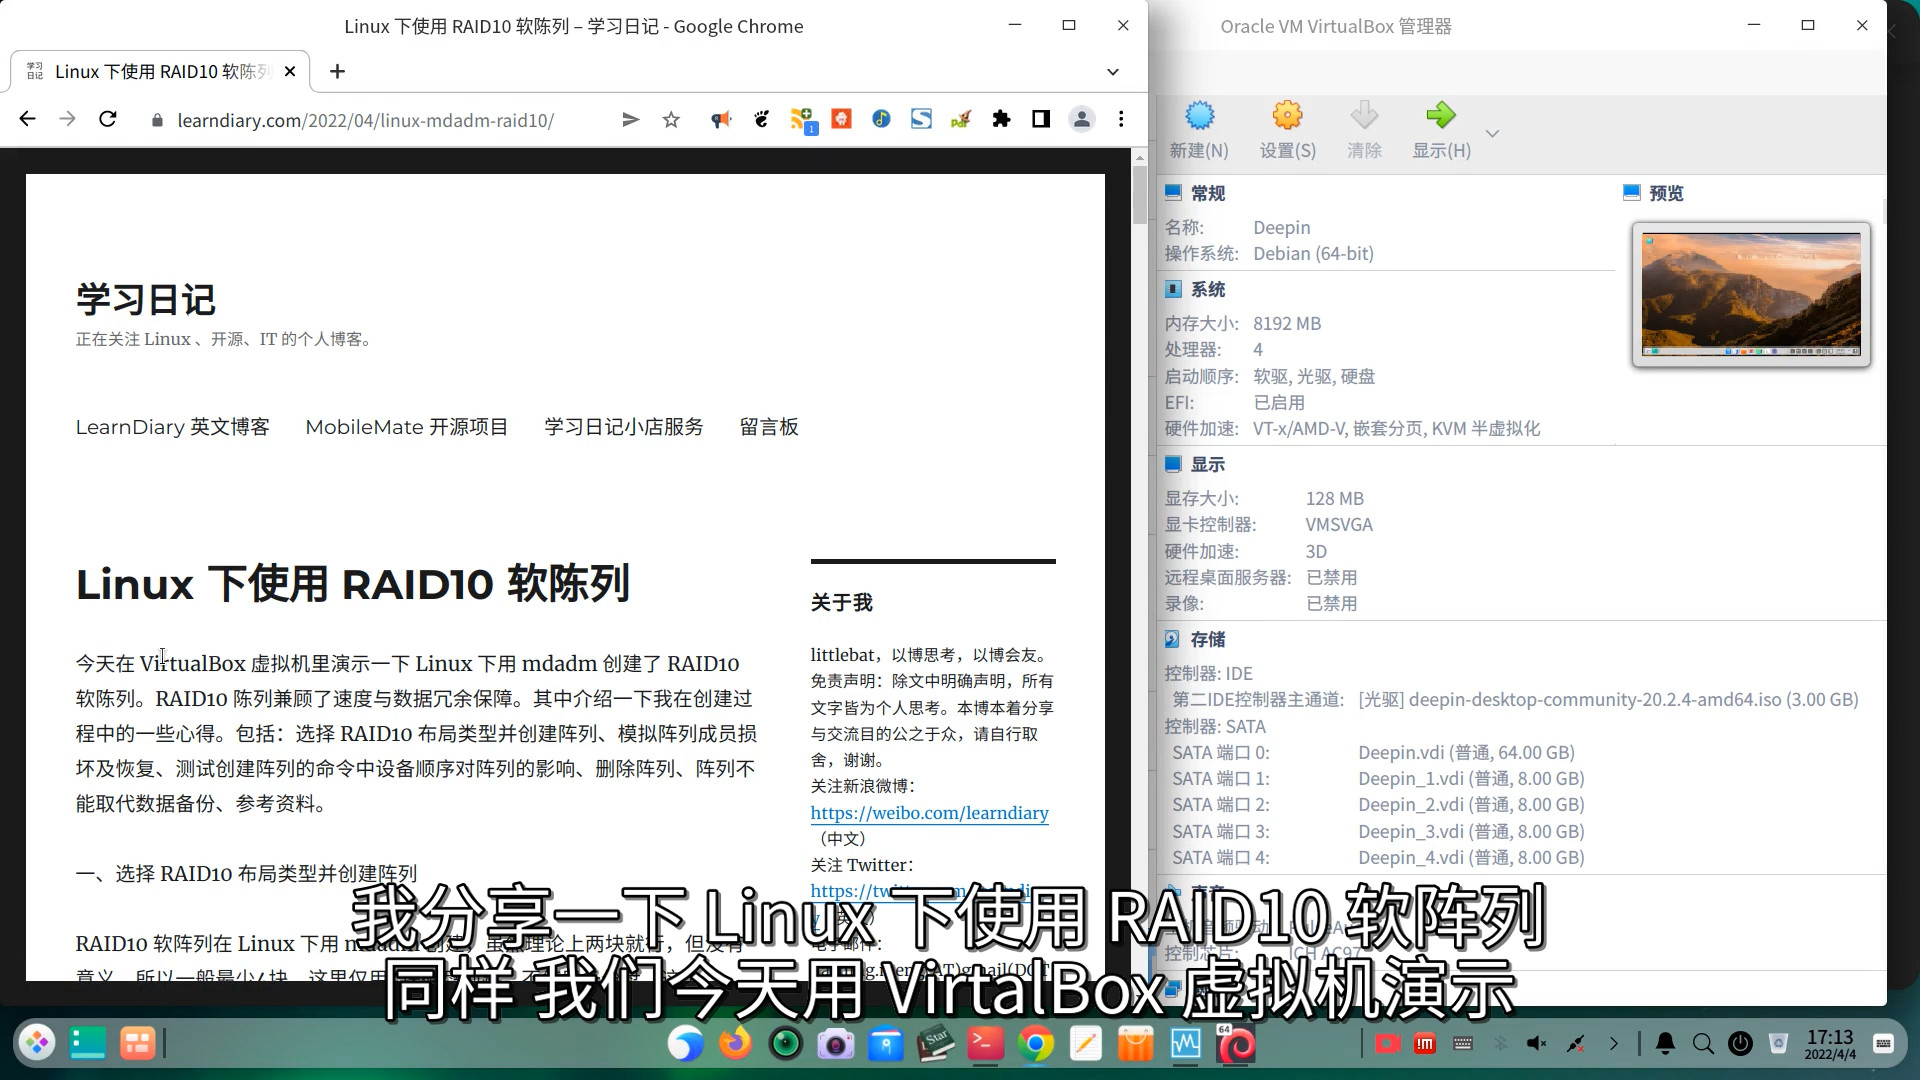Click the VirtualBox New (新建) icon
Image resolution: width=1920 pixels, height=1080 pixels.
(1199, 116)
